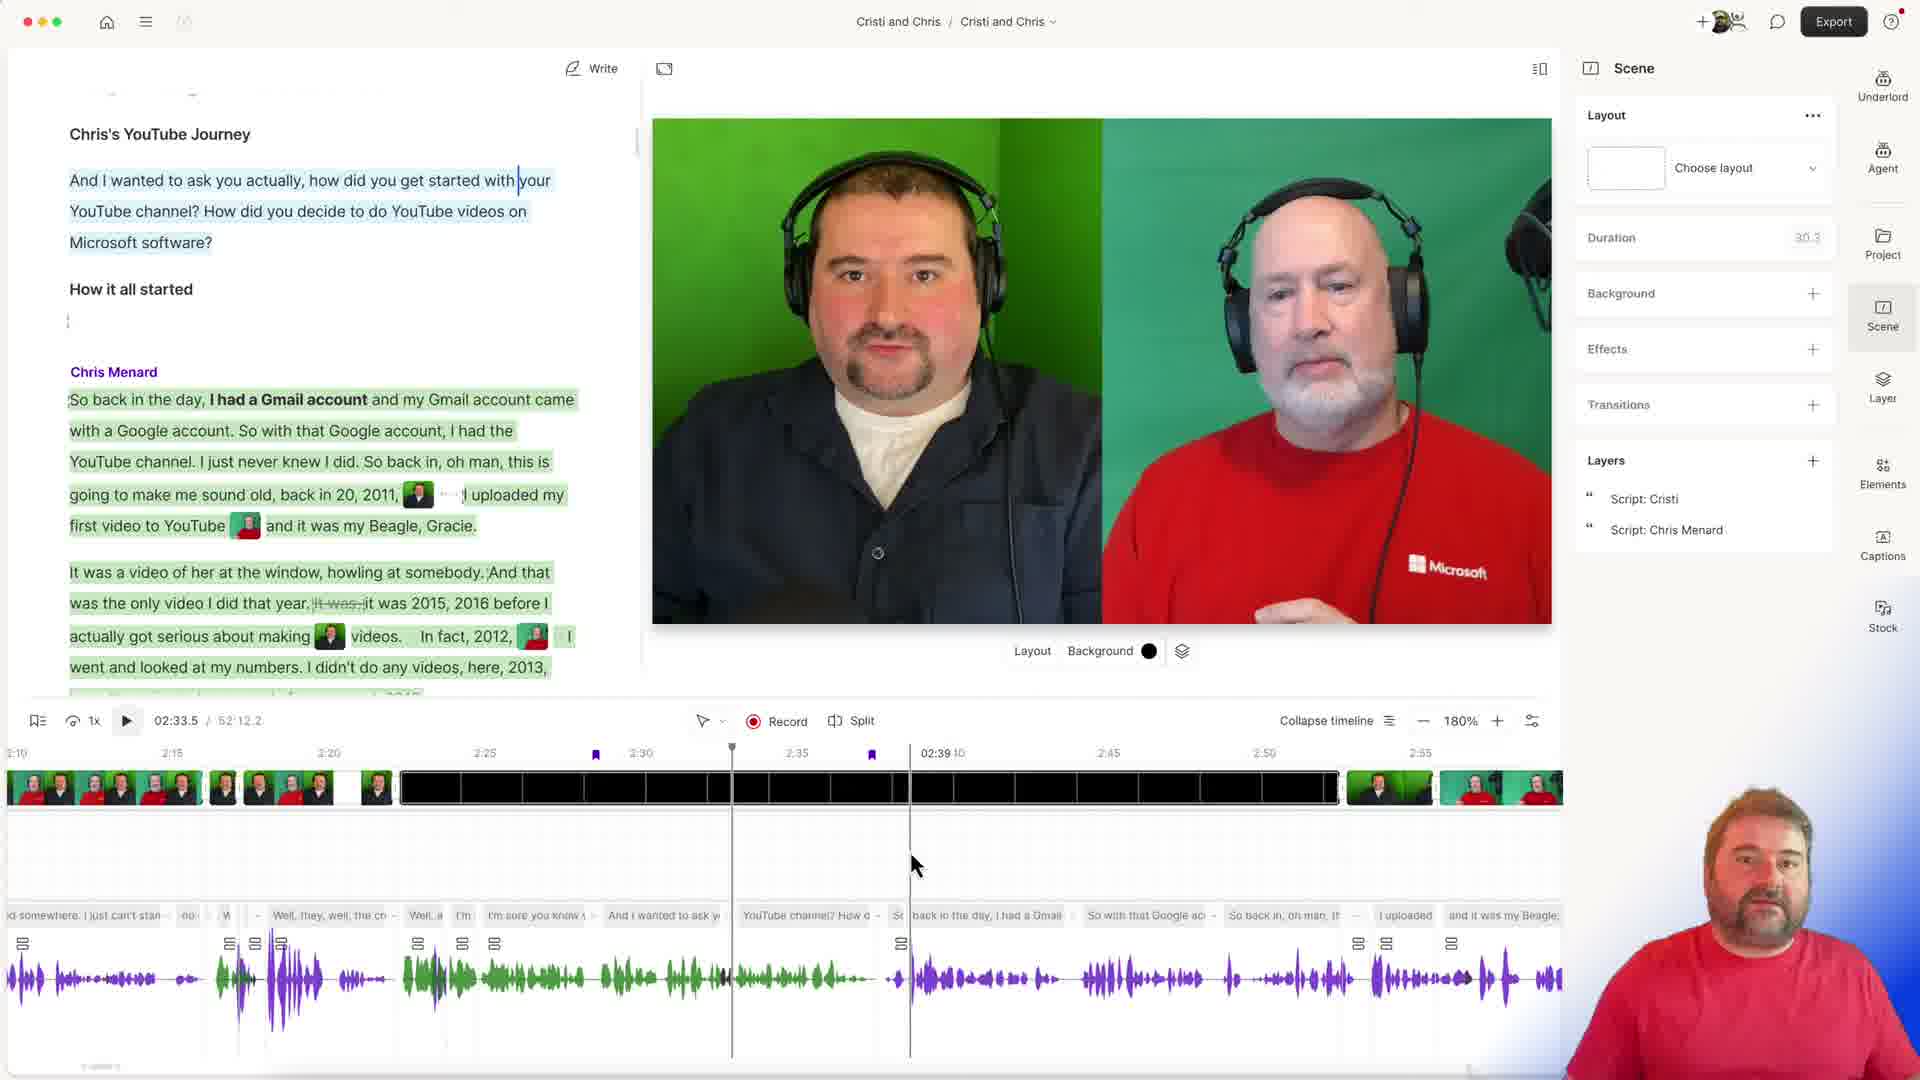Open the cursor tool dropdown near Record
The height and width of the screenshot is (1080, 1920).
709,720
